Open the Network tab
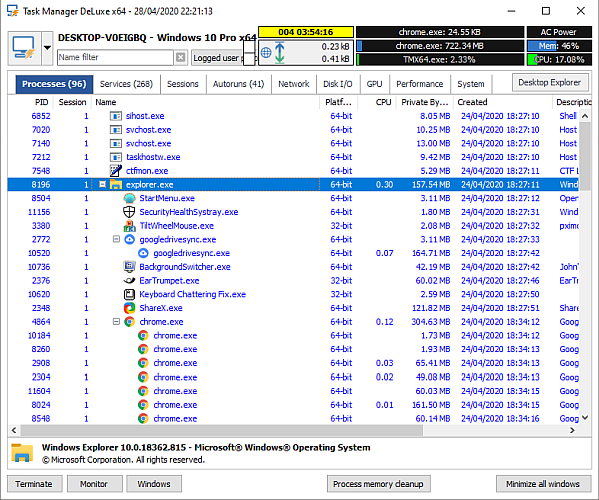Screen dimensions: 599x500 click(293, 84)
